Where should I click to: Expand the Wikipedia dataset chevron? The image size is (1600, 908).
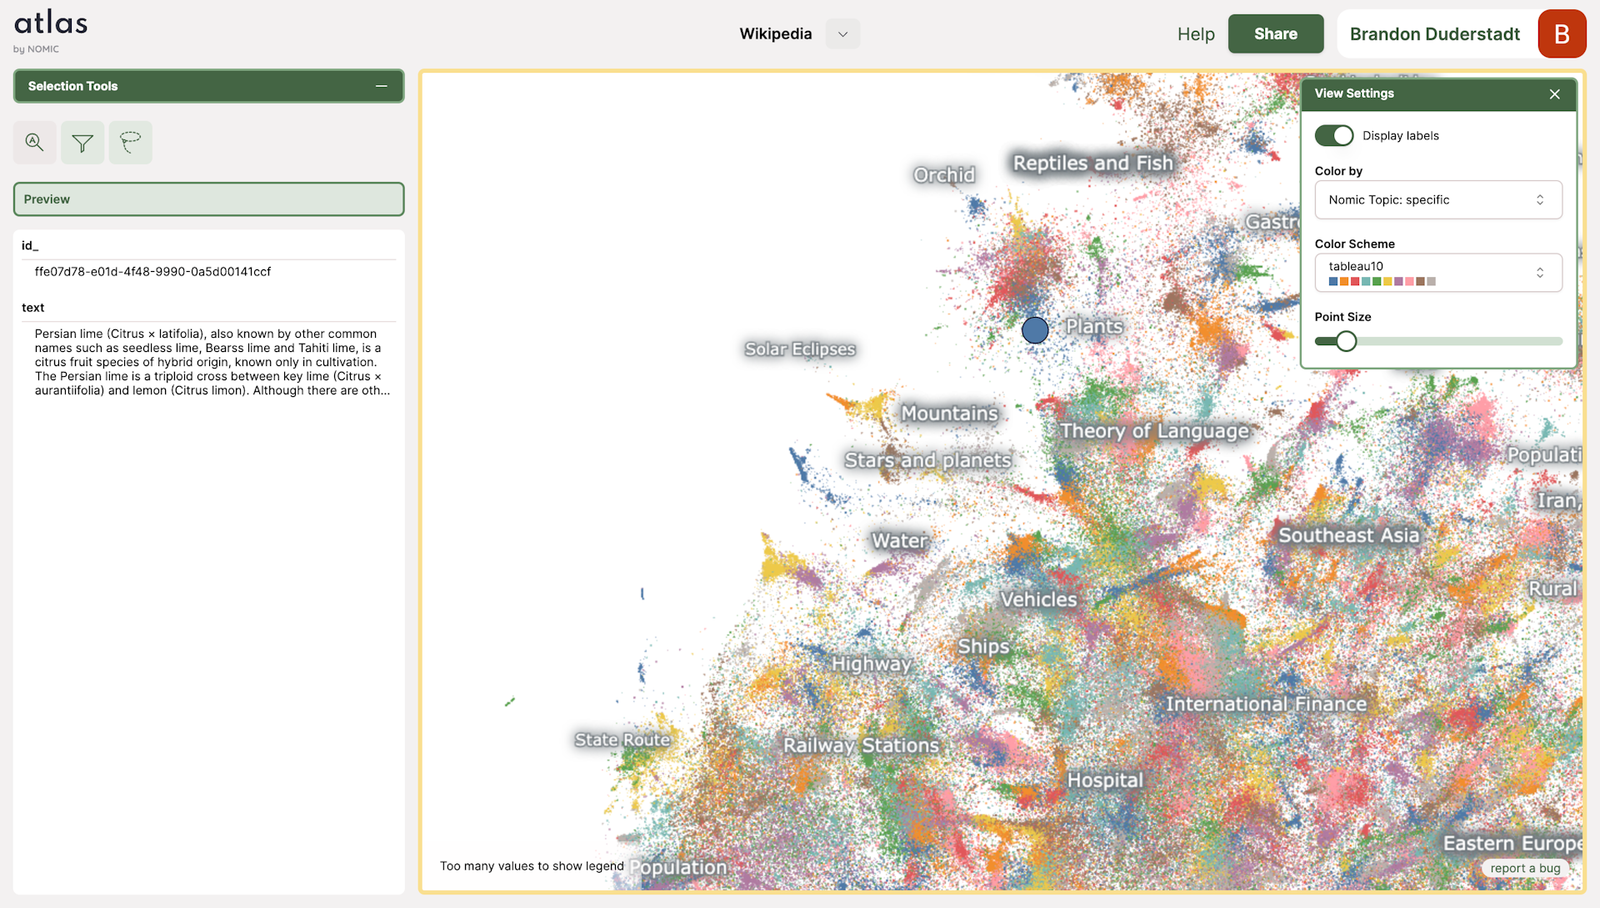843,34
